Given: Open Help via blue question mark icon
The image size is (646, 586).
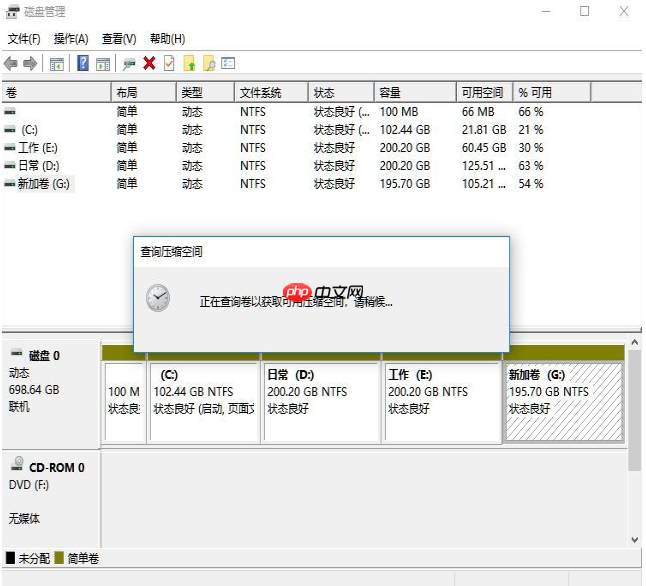Looking at the screenshot, I should [x=83, y=63].
